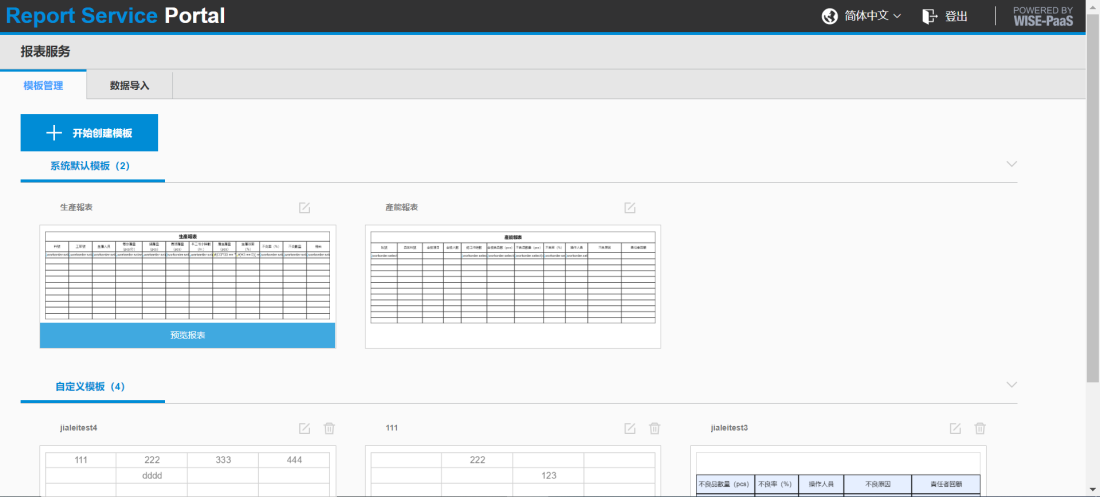This screenshot has width=1100, height=497.
Task: Click the globe language icon
Action: [x=829, y=16]
